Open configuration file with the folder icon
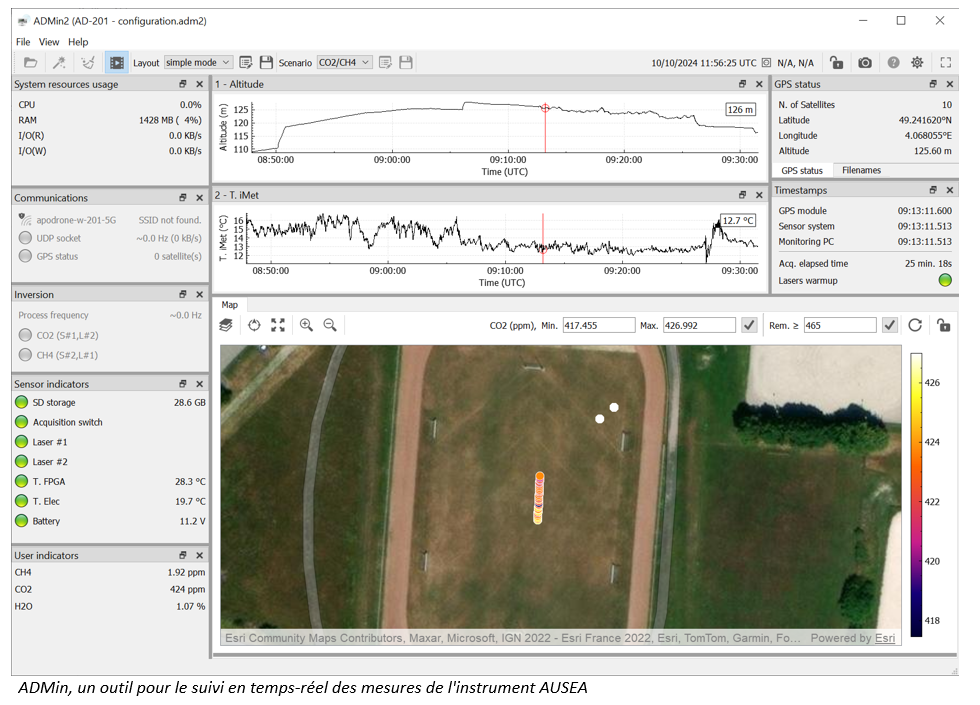Viewport: 980px width, 705px height. pyautogui.click(x=30, y=62)
